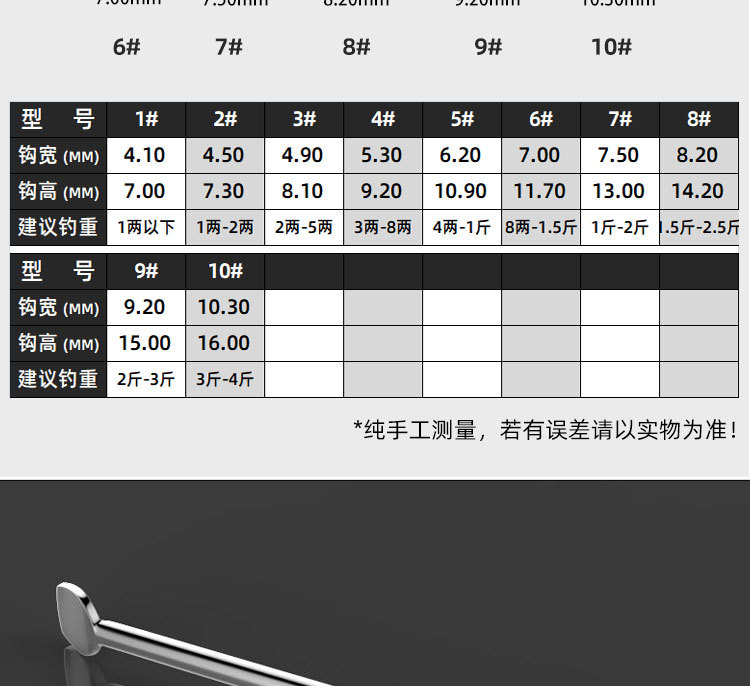Click the hook width value 6.20
Viewport: 750px width, 686px height.
(462, 155)
